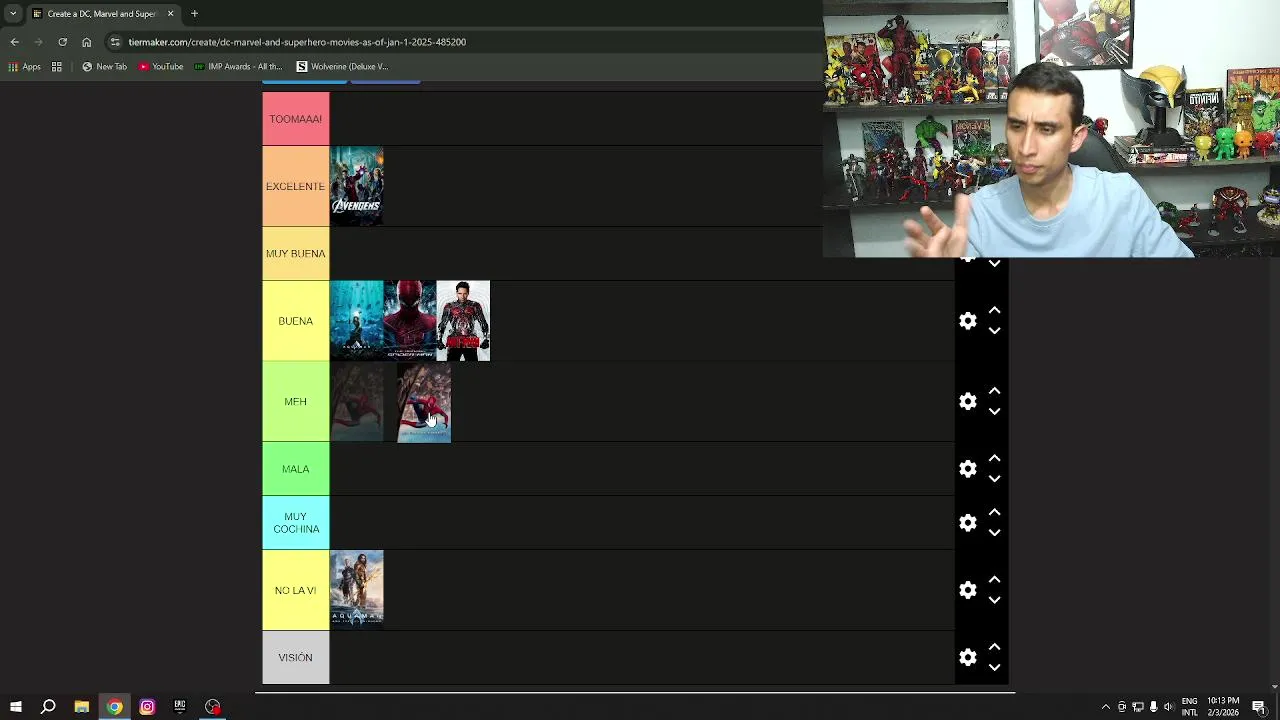Screen dimensions: 1280x720
Task: Open settings gear for BUENA tier
Action: 967,321
